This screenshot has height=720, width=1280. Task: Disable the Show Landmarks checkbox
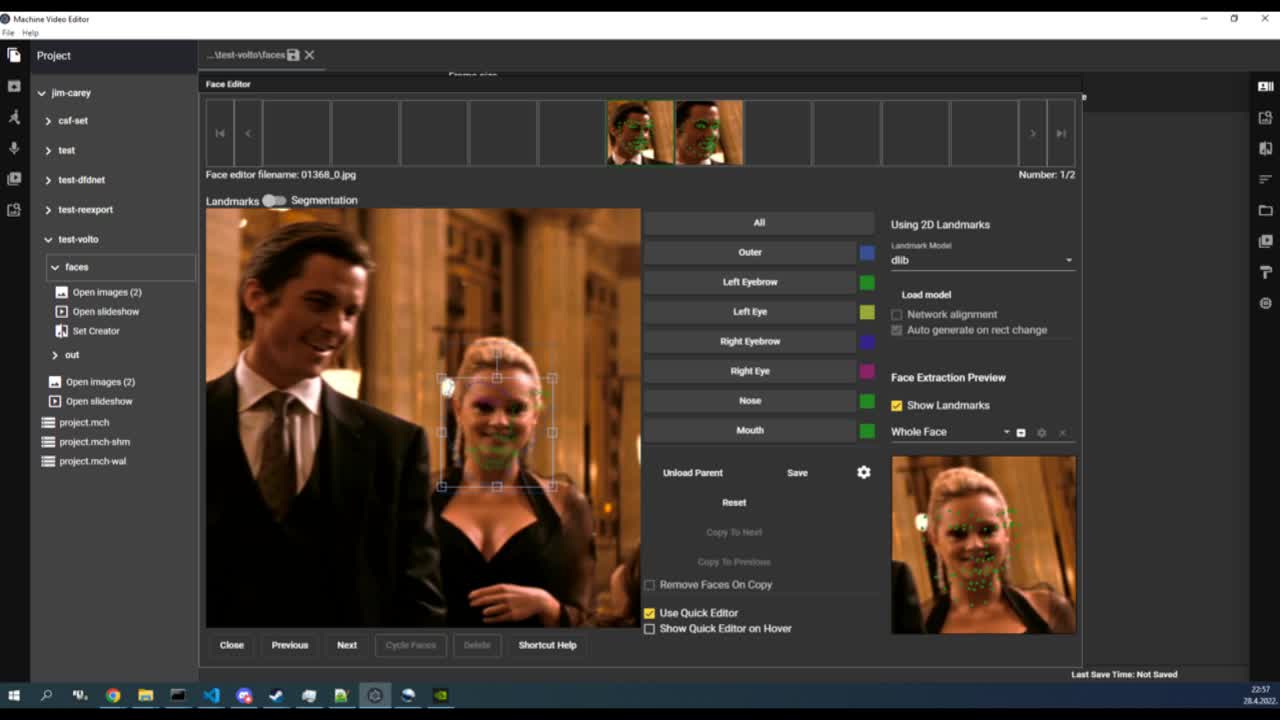coord(897,406)
